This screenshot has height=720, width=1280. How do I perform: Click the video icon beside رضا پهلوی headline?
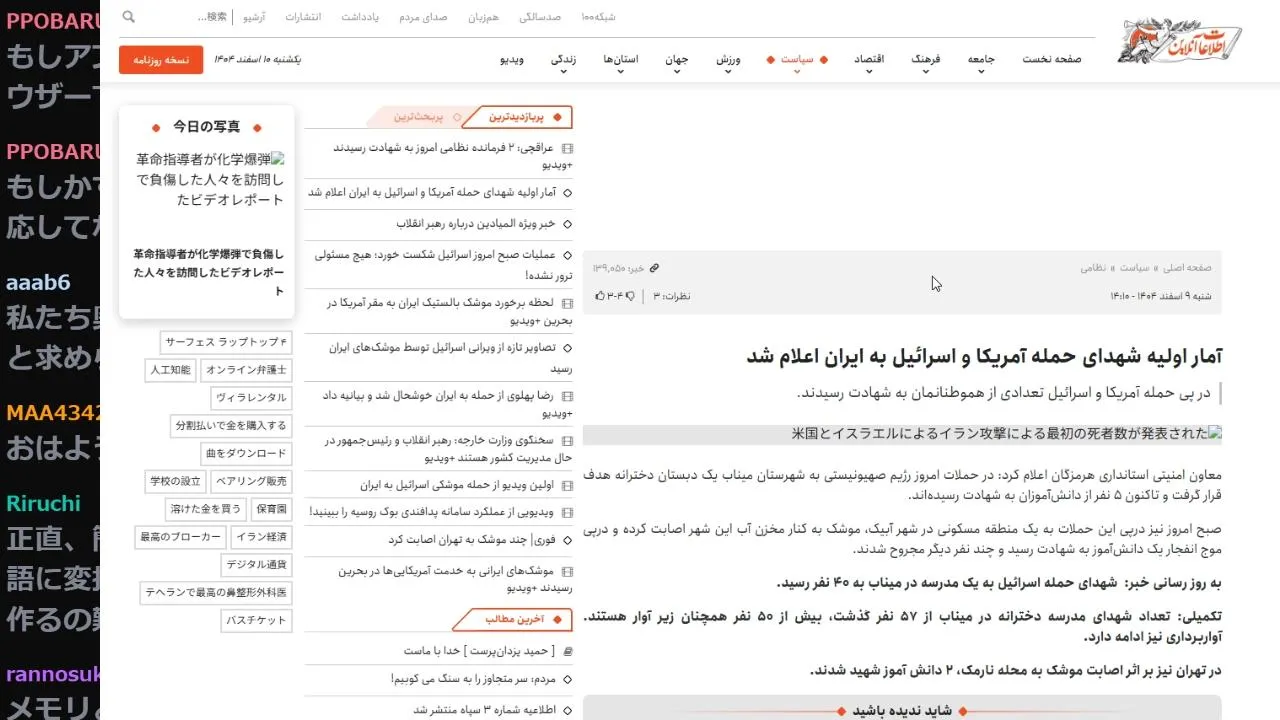pyautogui.click(x=567, y=396)
